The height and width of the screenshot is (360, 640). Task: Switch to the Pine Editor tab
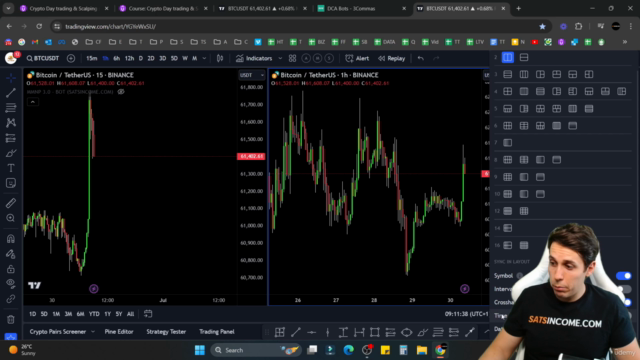coord(119,332)
